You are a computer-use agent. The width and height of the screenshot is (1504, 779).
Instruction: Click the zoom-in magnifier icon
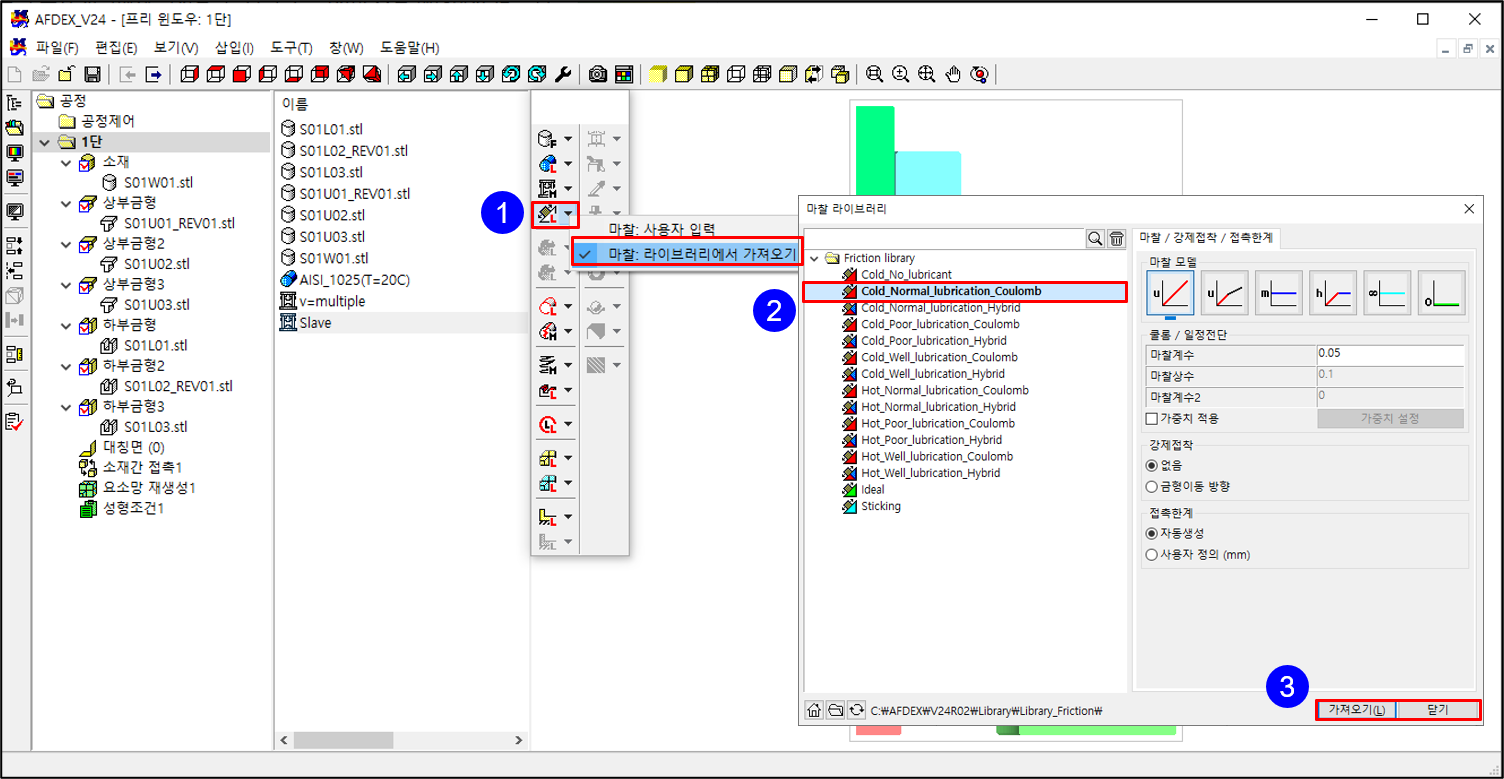point(901,74)
